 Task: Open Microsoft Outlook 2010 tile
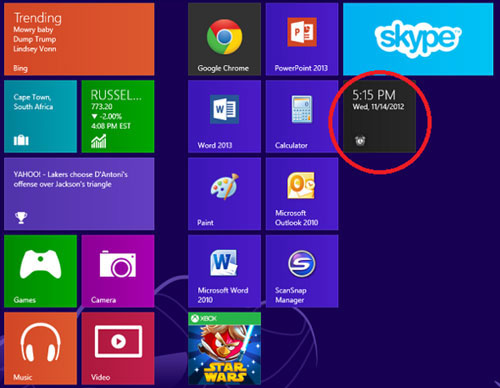[302, 194]
